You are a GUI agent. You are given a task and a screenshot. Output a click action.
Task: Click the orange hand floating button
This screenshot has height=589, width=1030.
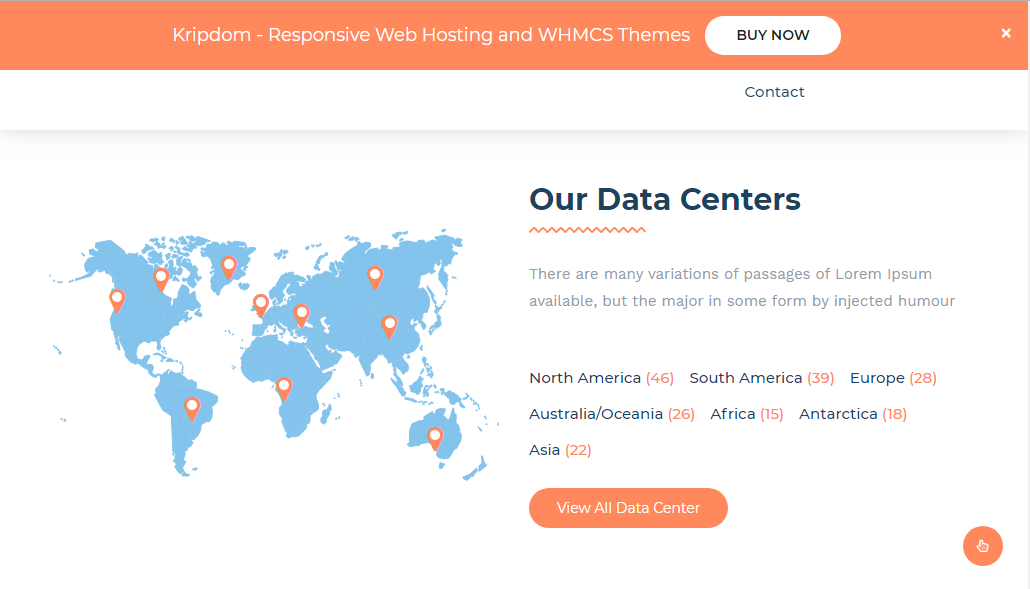coord(982,546)
